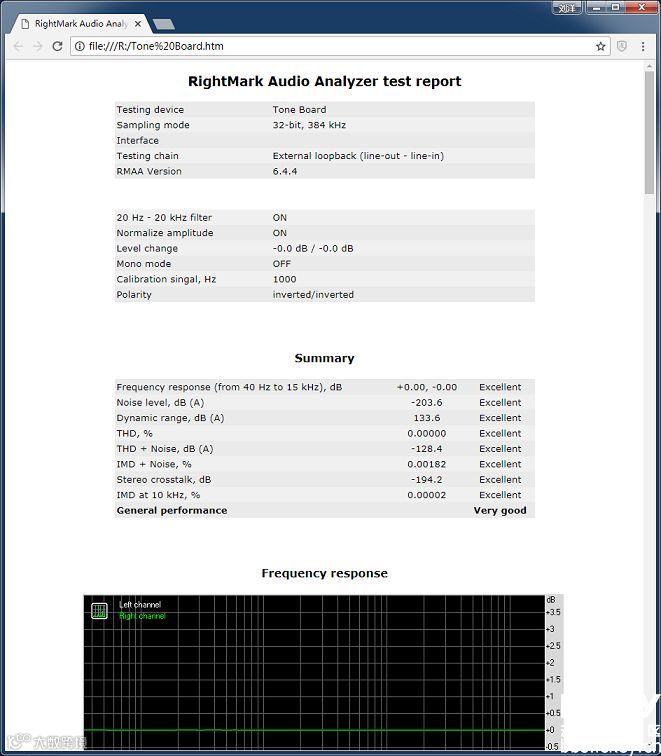This screenshot has height=756, width=661.
Task: Select the RightMark Audio Analyzer tab
Action: pyautogui.click(x=81, y=24)
